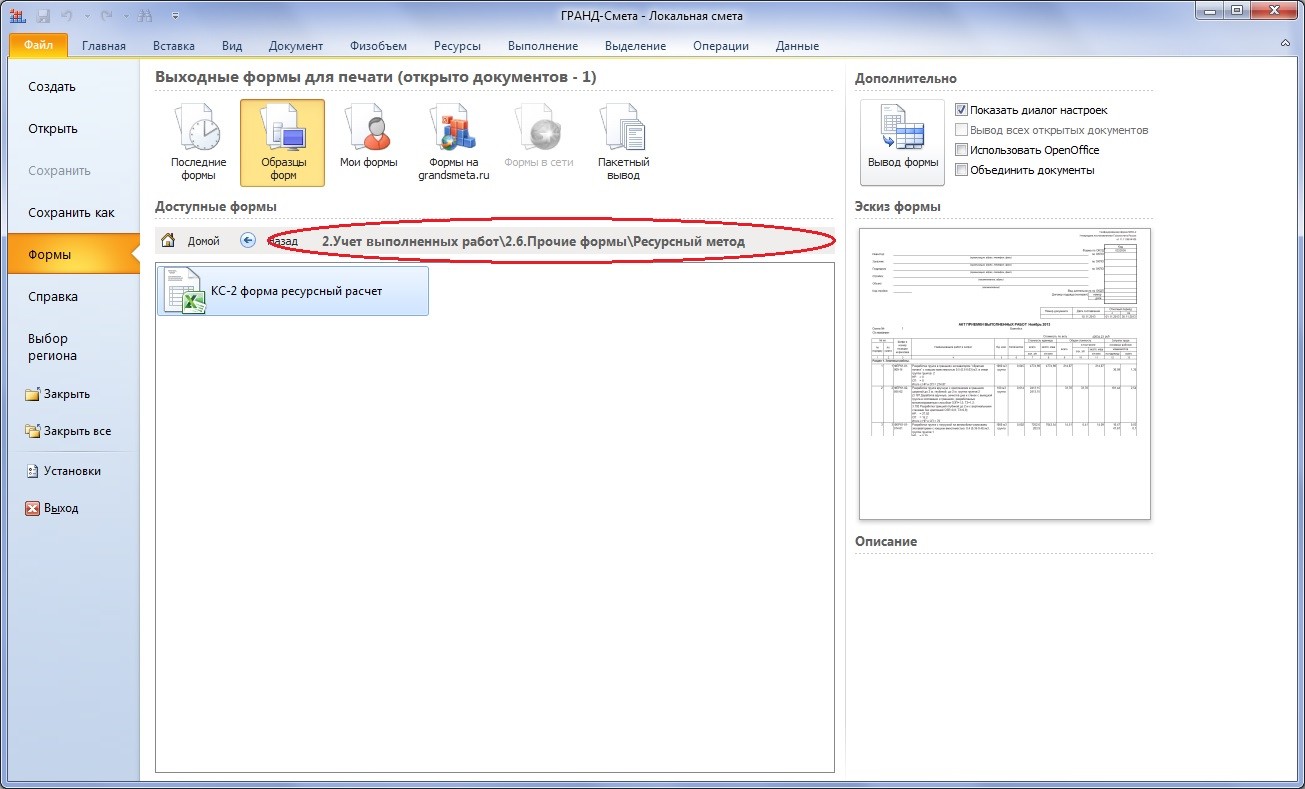Switch to the Выделение ribbon tab
This screenshot has width=1305, height=789.
635,46
